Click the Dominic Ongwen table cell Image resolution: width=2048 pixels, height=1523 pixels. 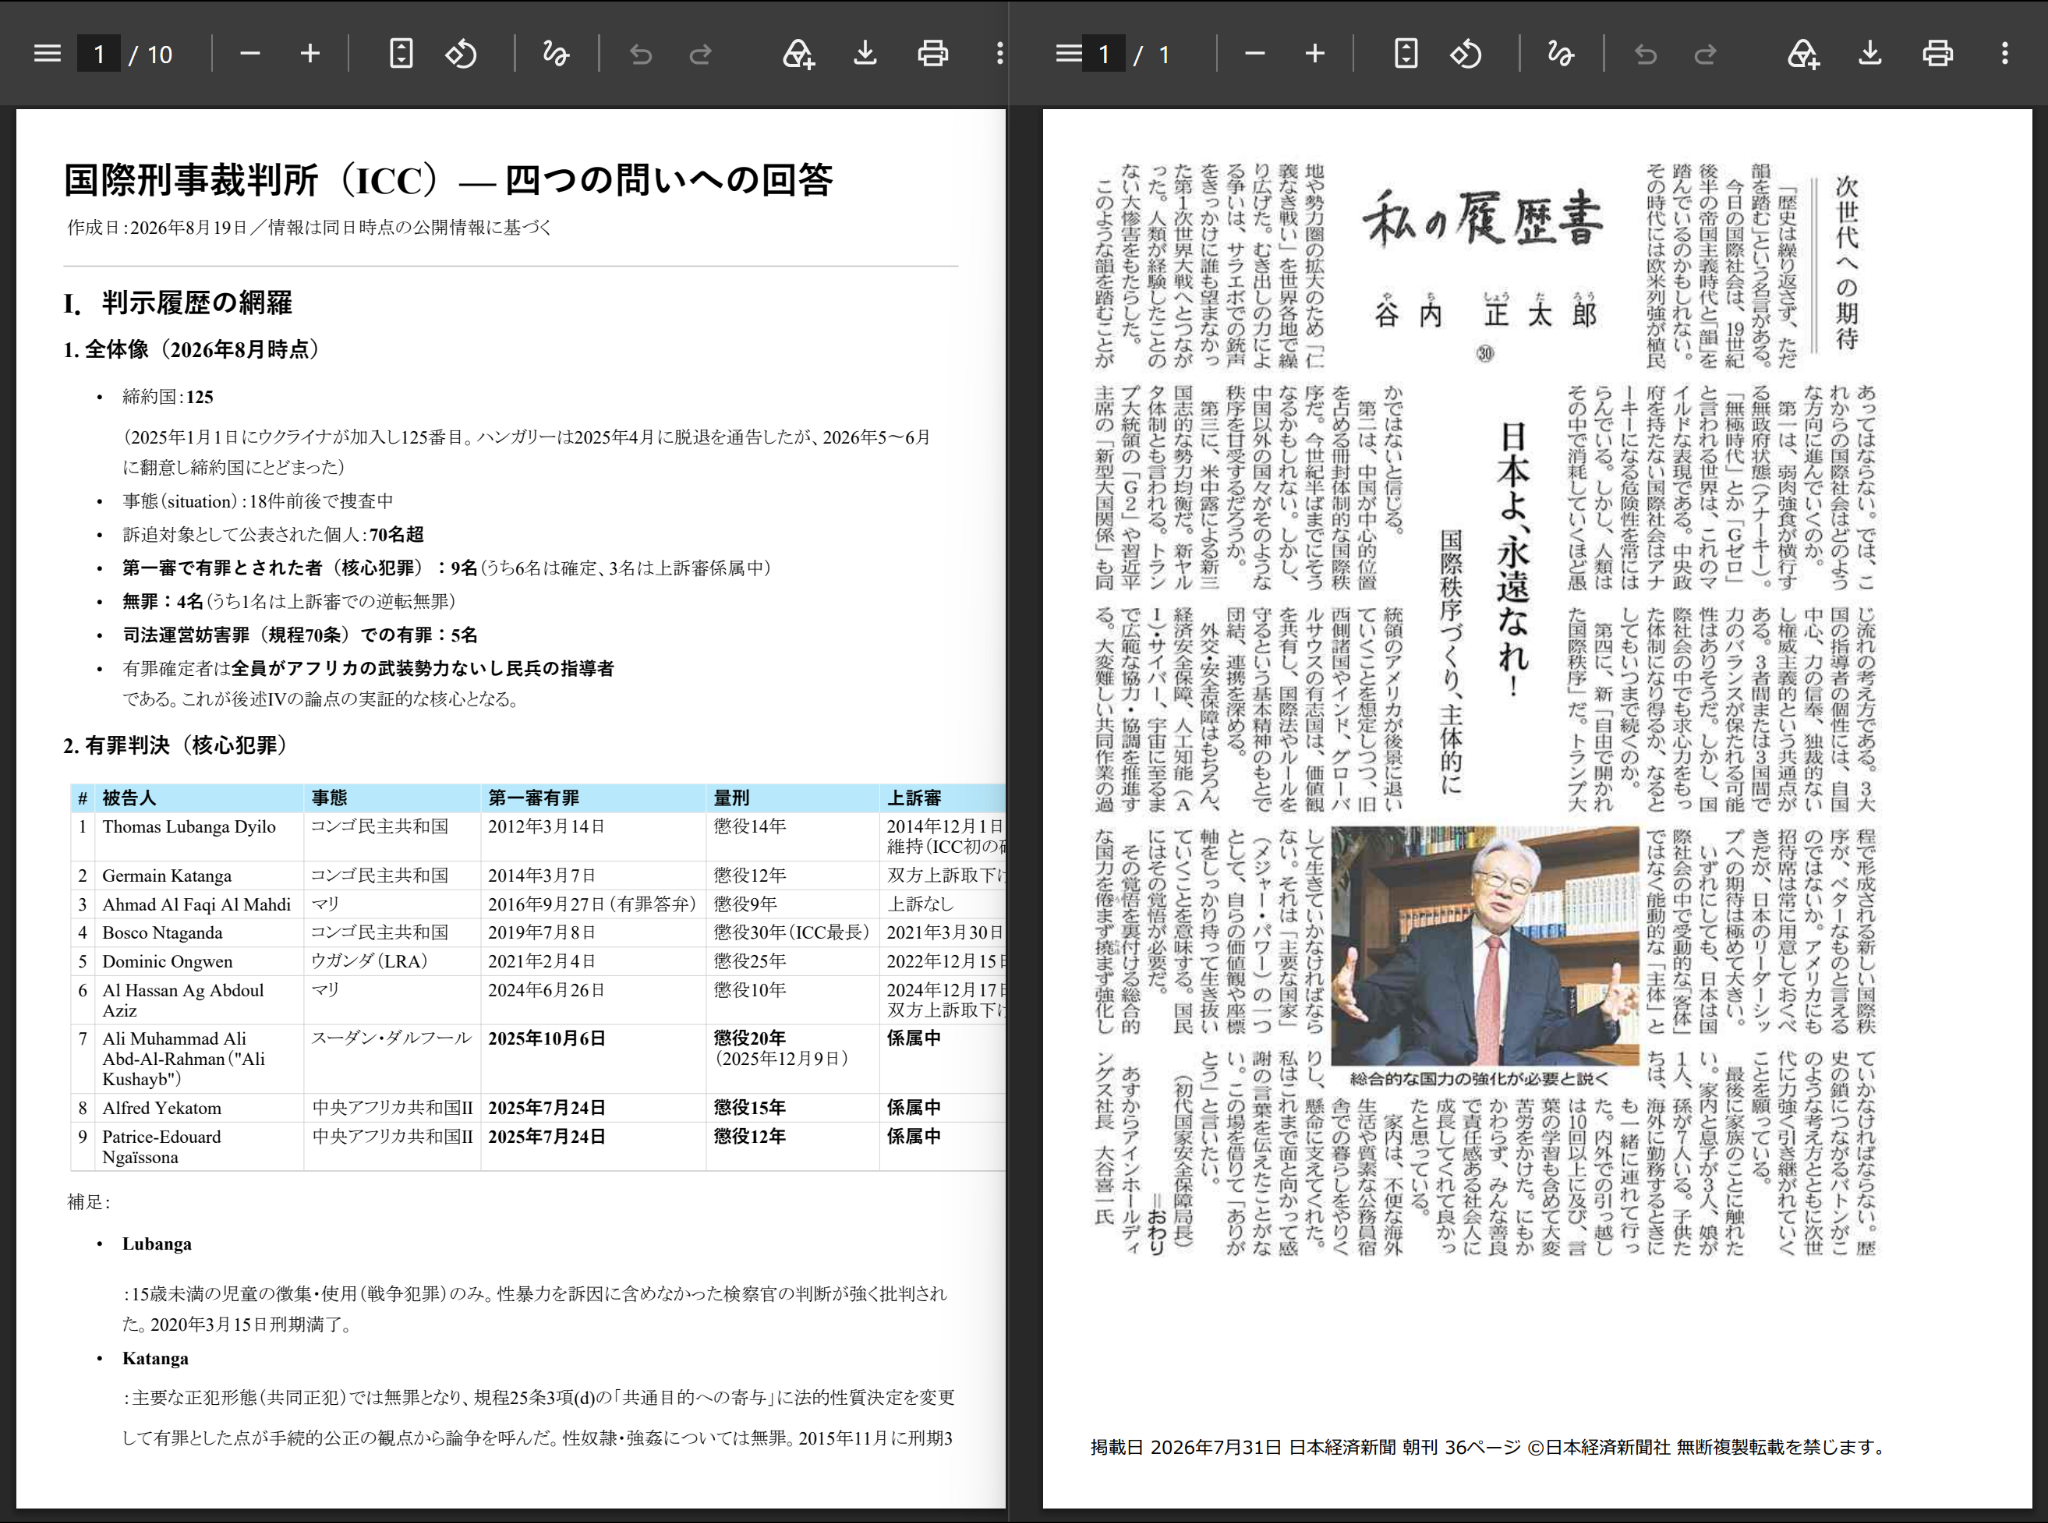click(199, 961)
